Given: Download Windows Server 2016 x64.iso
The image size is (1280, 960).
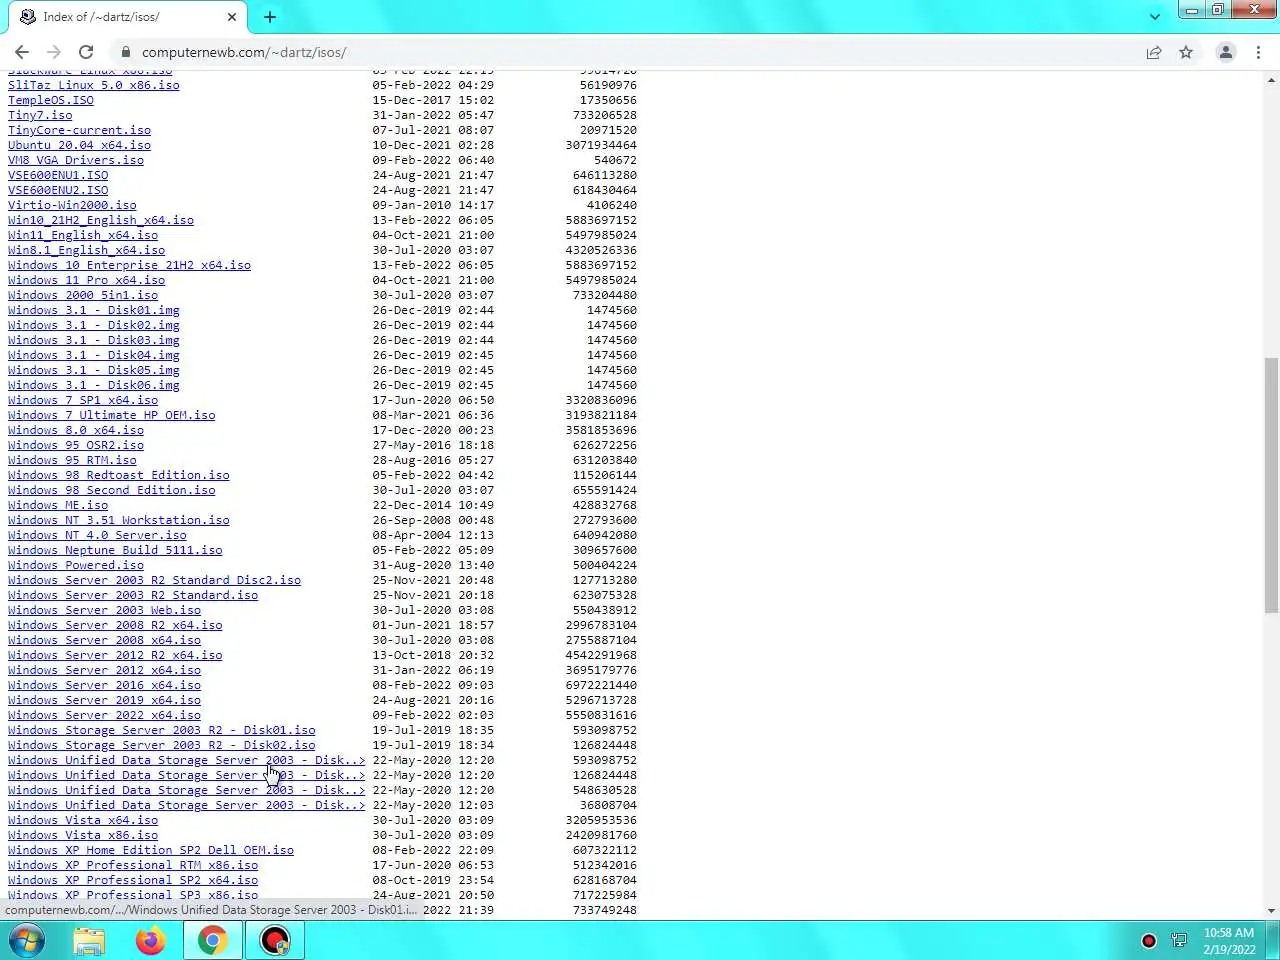Looking at the screenshot, I should pyautogui.click(x=105, y=685).
